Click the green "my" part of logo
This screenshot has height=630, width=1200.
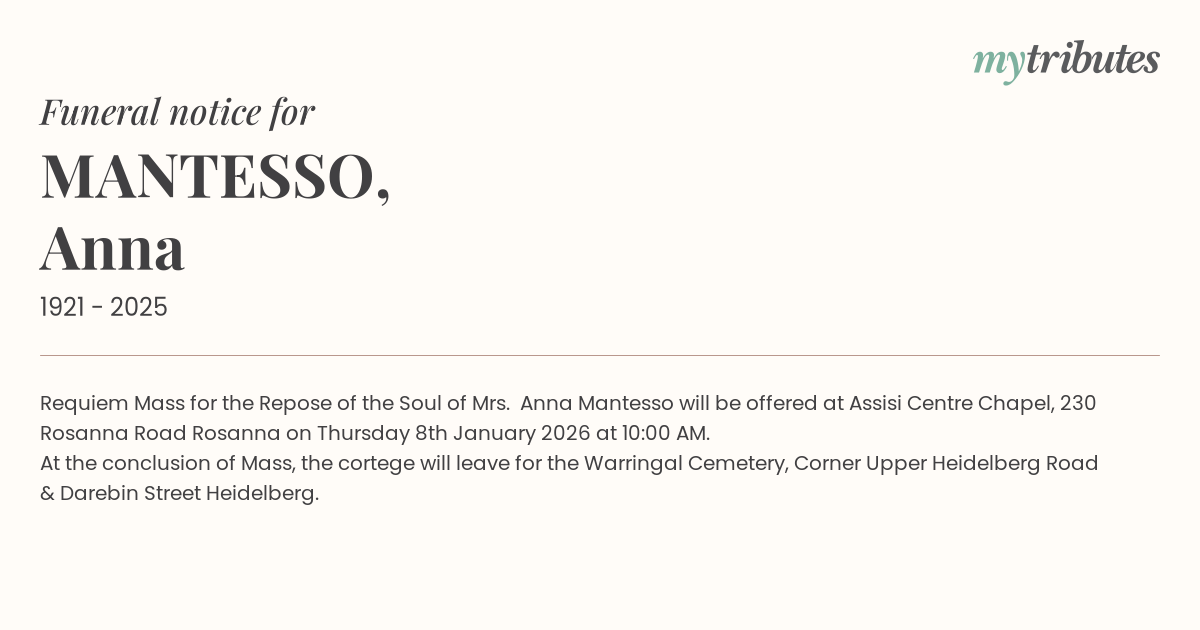pos(998,62)
